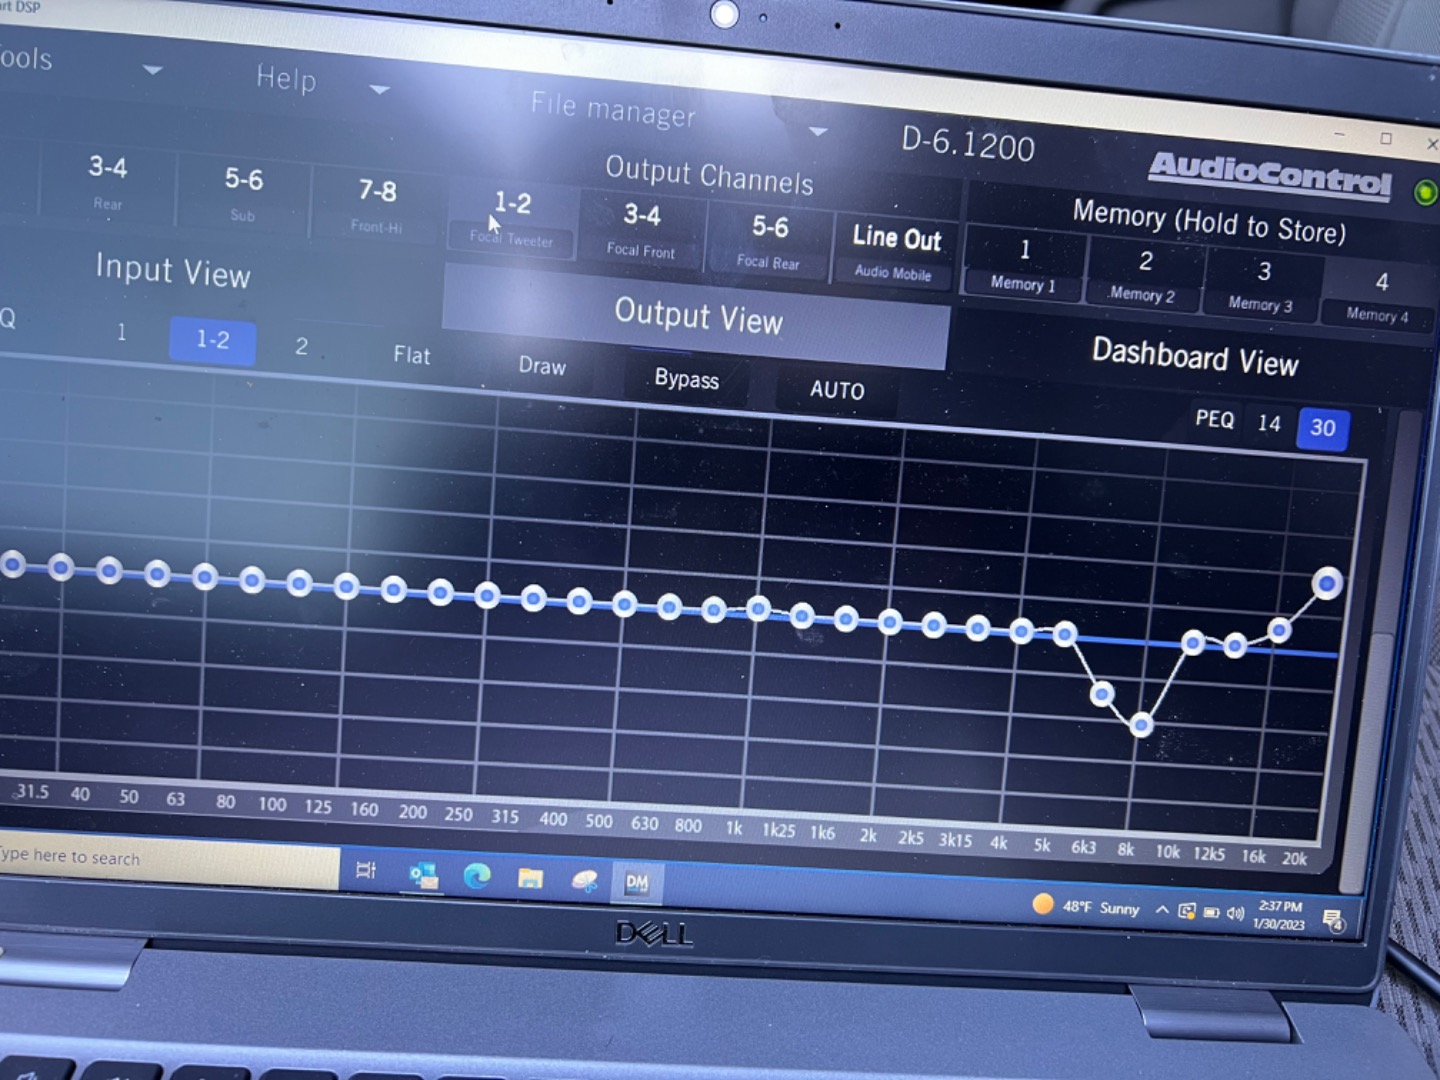
Task: Open the Snipping Tool taskbar icon
Action: [584, 881]
